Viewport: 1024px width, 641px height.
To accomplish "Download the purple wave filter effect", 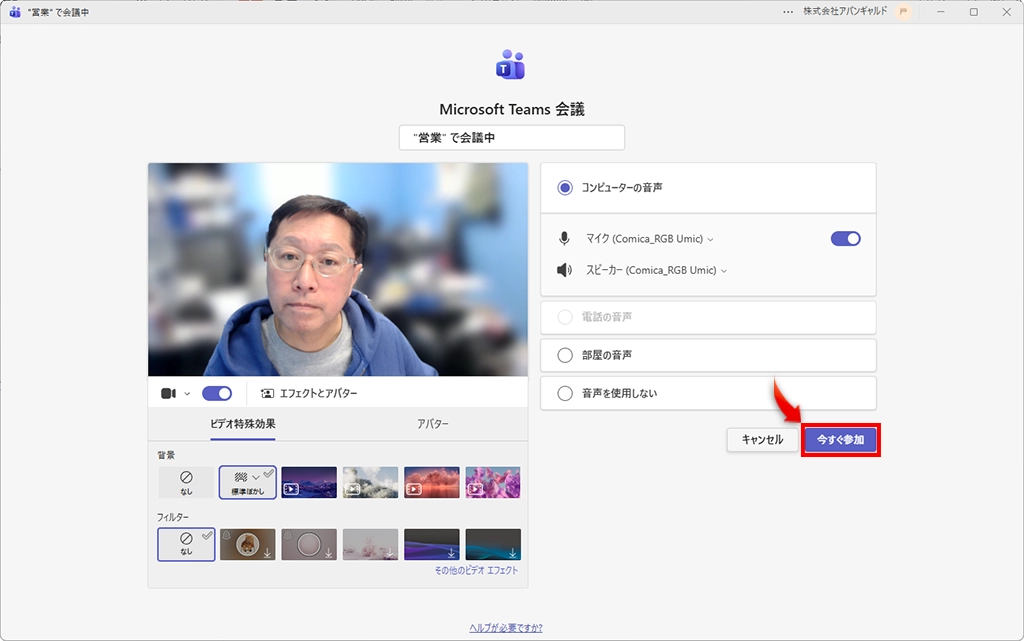I will [450, 552].
